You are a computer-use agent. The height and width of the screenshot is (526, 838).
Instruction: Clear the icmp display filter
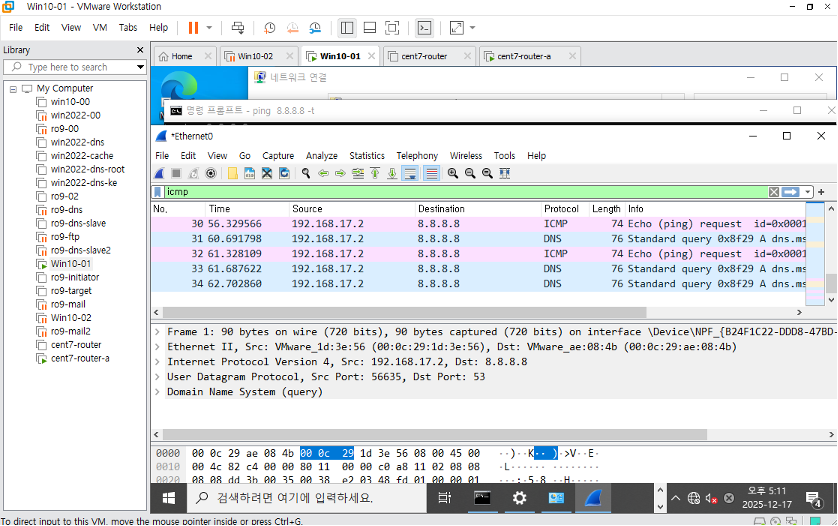[774, 192]
